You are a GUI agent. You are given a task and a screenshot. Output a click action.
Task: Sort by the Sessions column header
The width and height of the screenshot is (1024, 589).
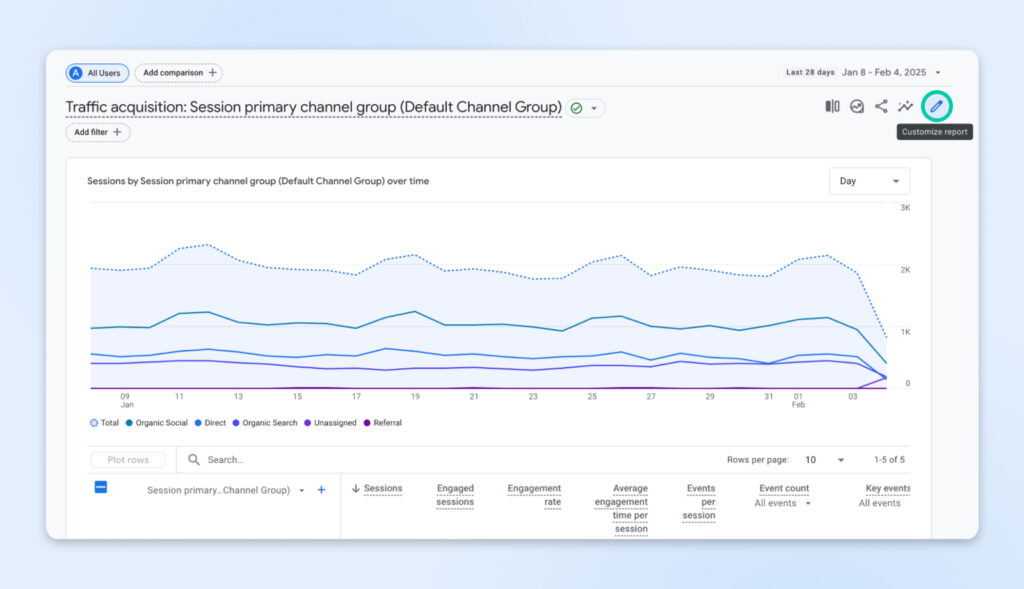[x=382, y=489]
